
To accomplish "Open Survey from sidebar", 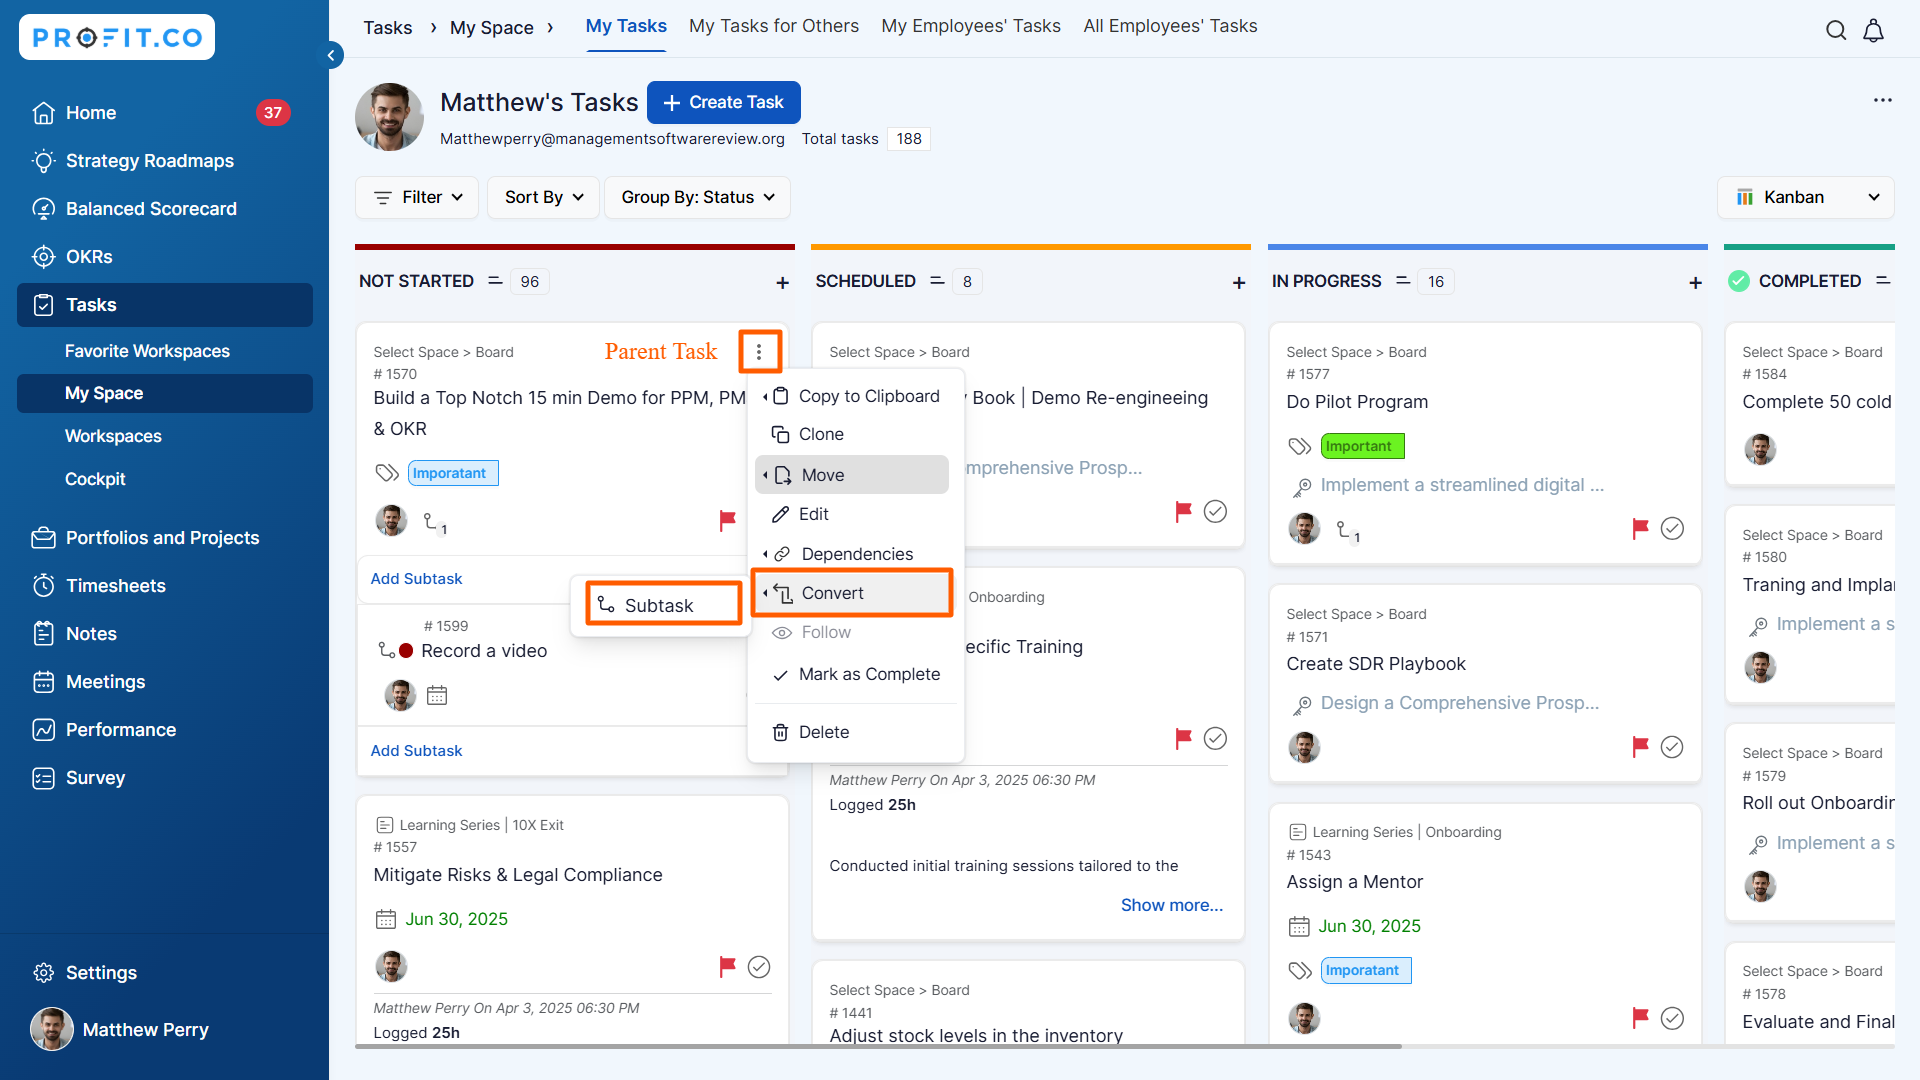I will coord(95,778).
